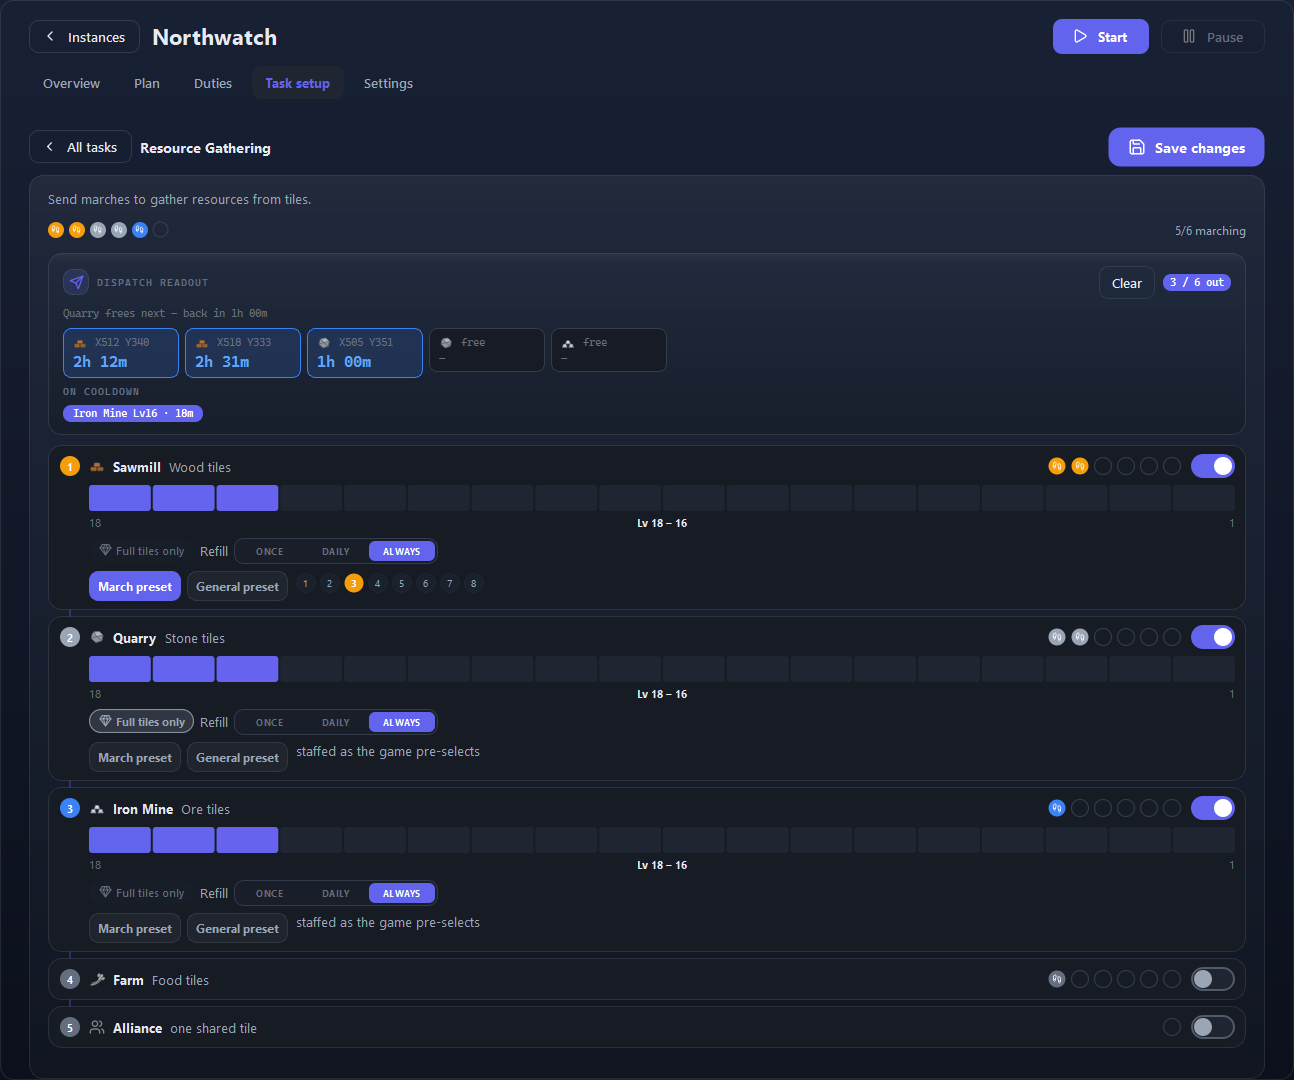Select Sawmill march preset number 1
Viewport: 1294px width, 1080px height.
(x=306, y=583)
